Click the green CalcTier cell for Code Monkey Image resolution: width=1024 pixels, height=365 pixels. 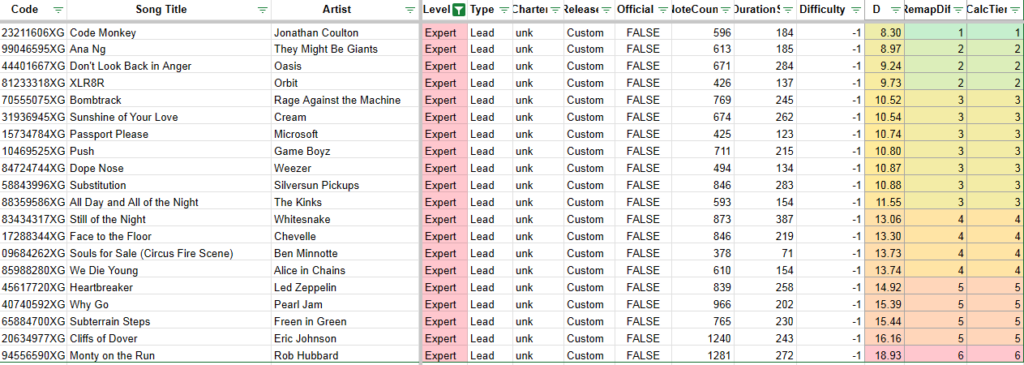point(995,33)
